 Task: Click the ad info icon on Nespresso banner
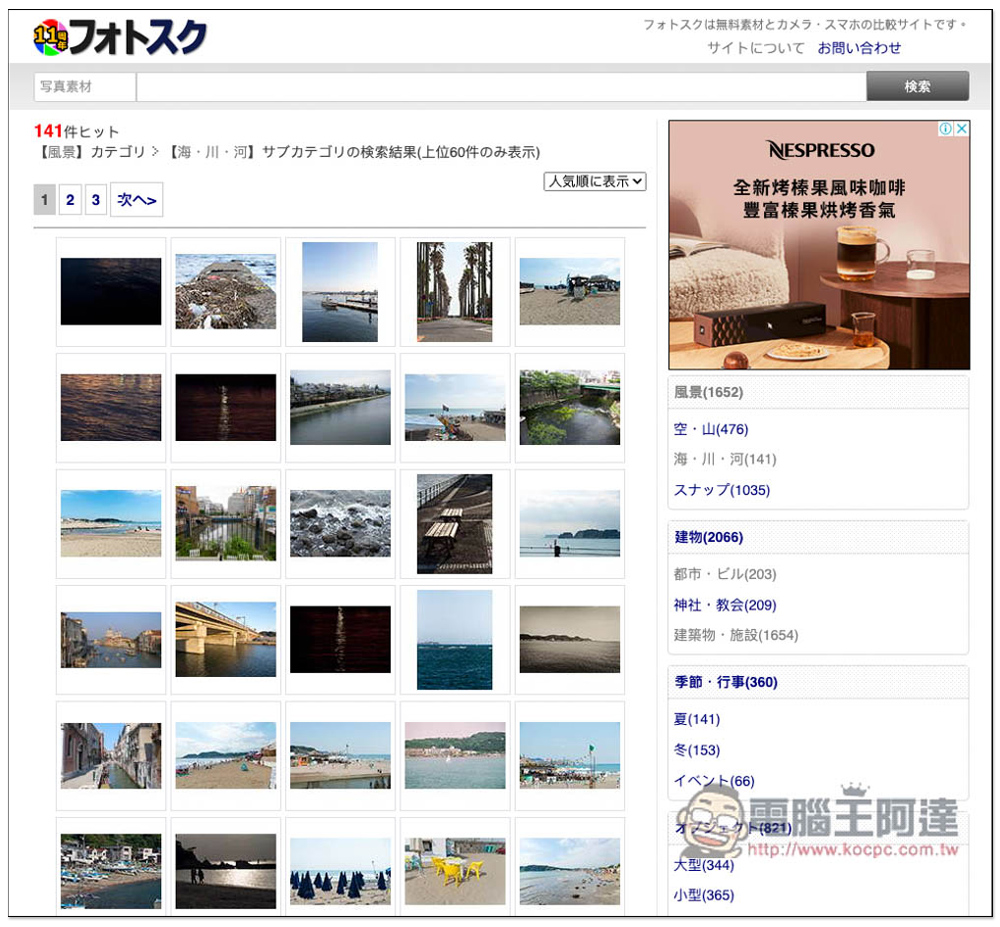coord(945,129)
